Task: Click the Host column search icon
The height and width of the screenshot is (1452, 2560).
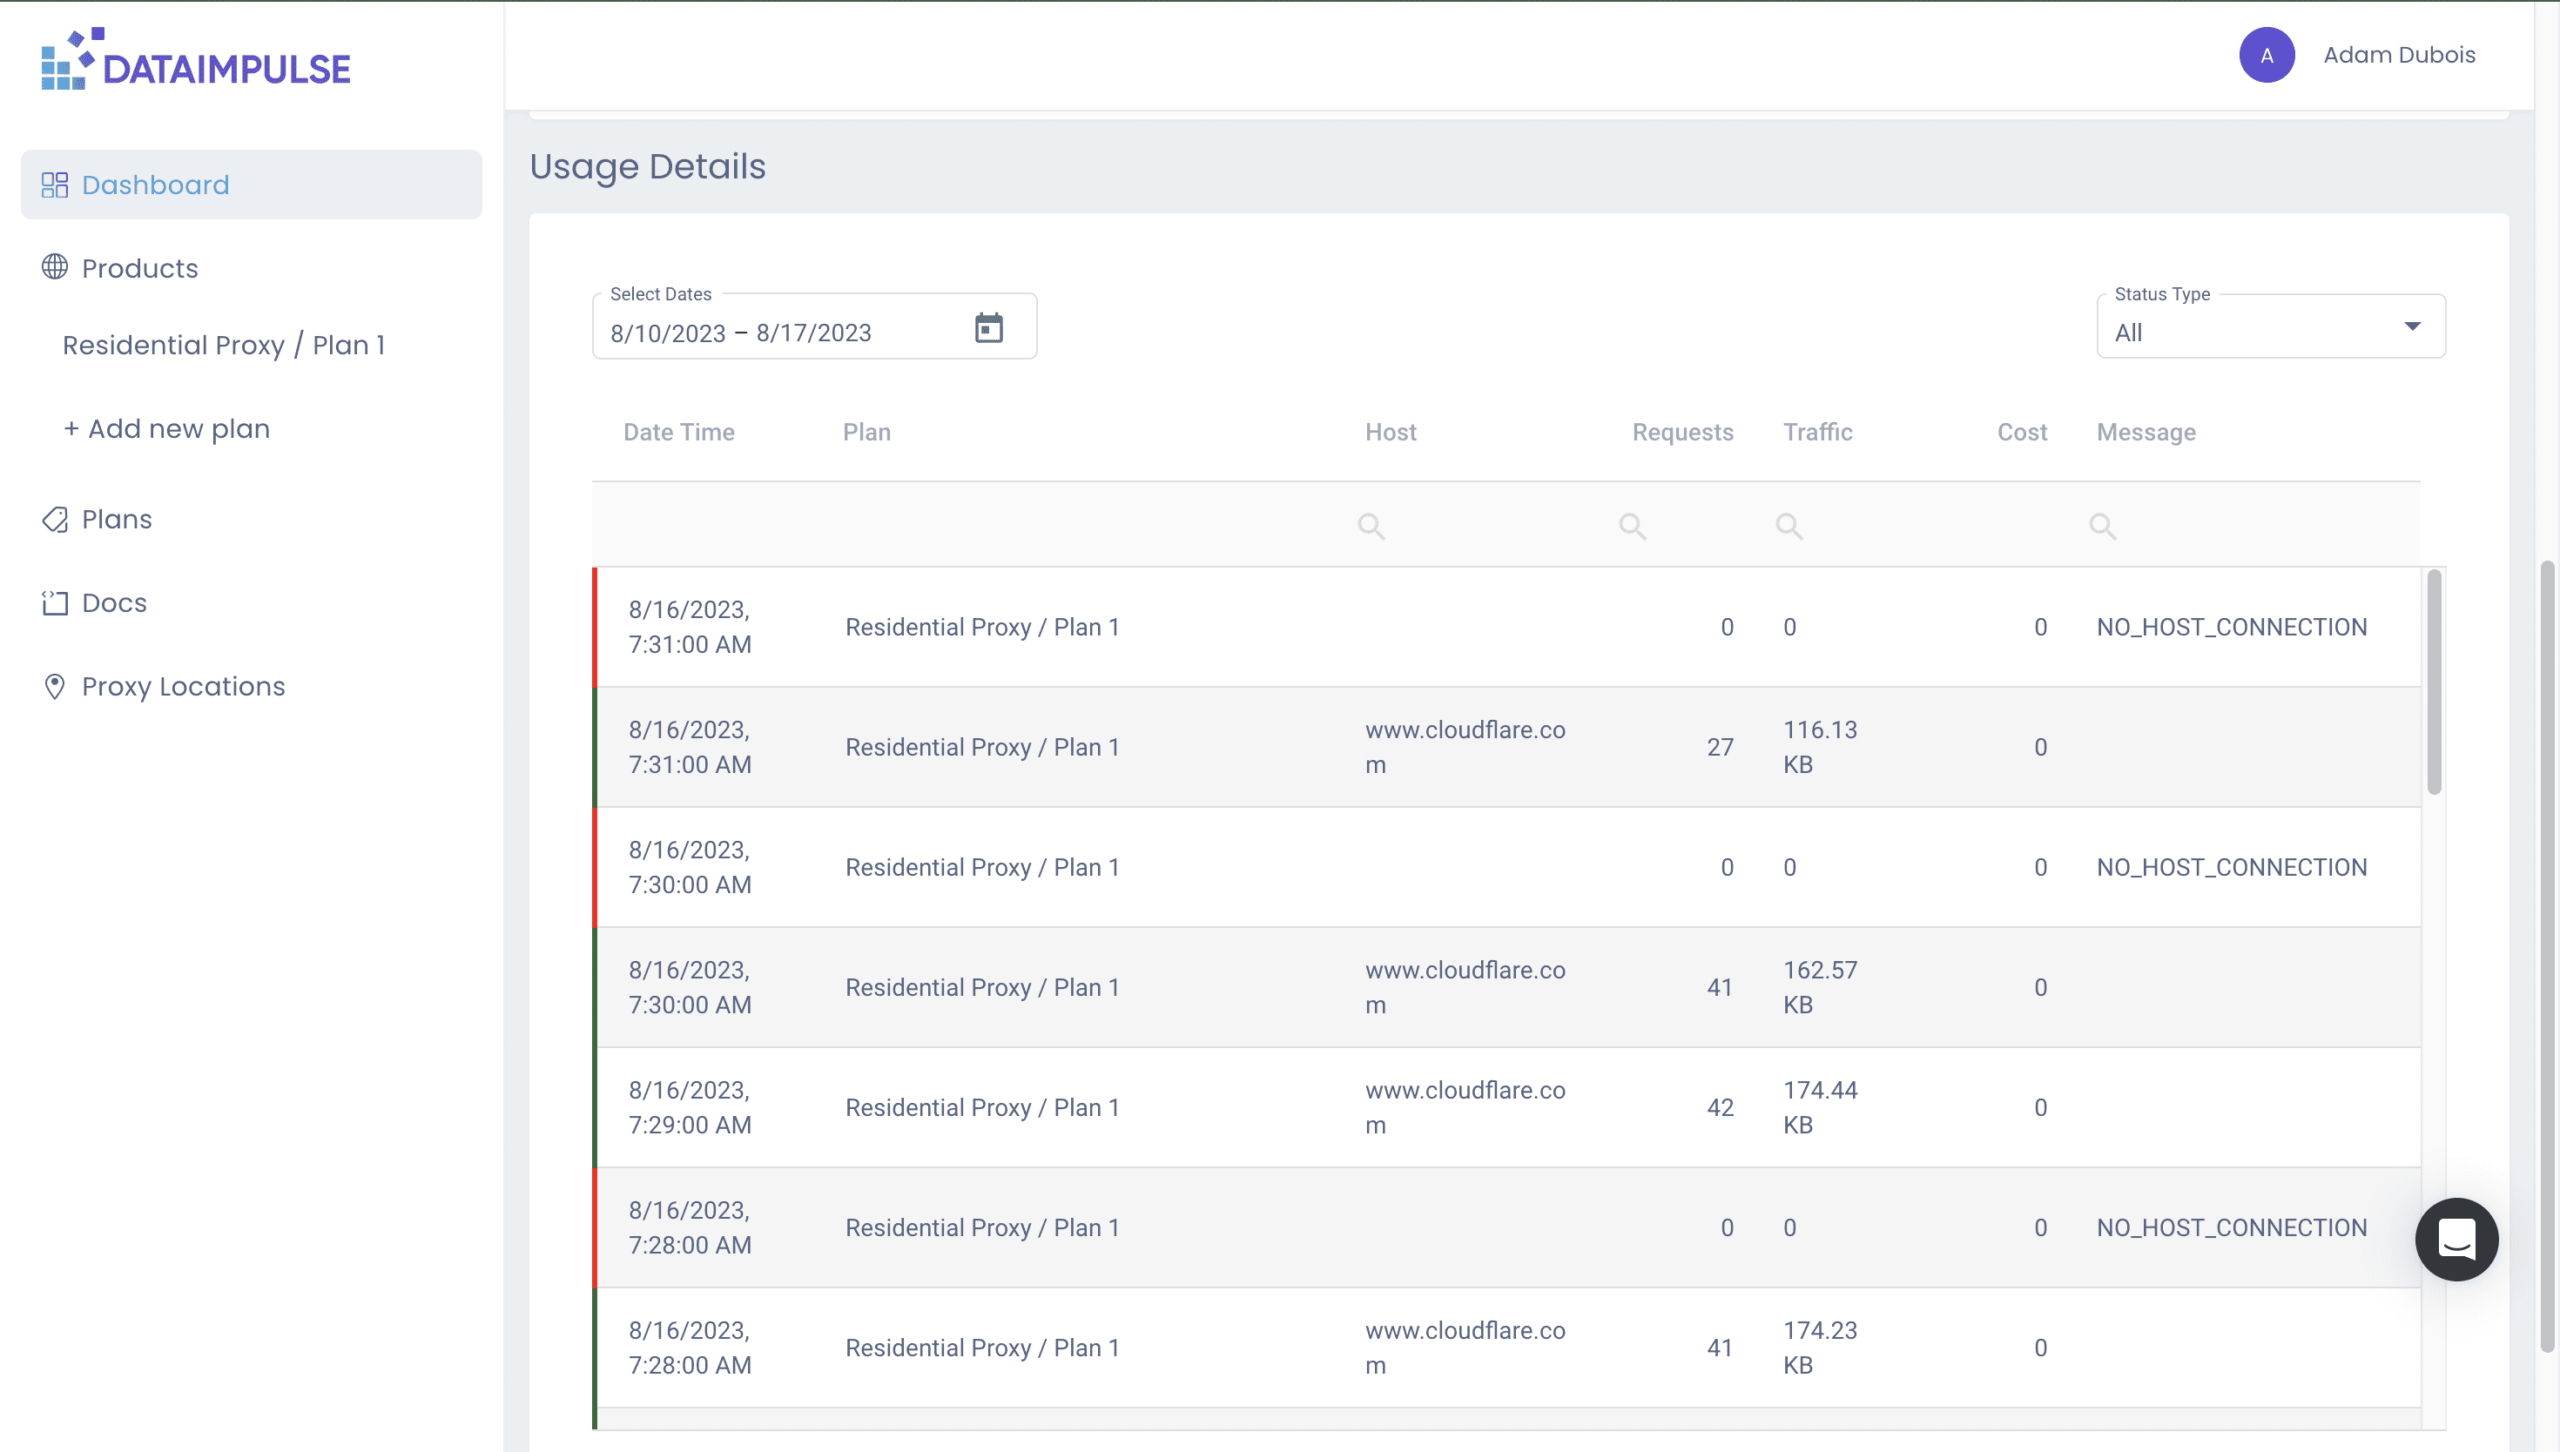Action: [x=1371, y=526]
